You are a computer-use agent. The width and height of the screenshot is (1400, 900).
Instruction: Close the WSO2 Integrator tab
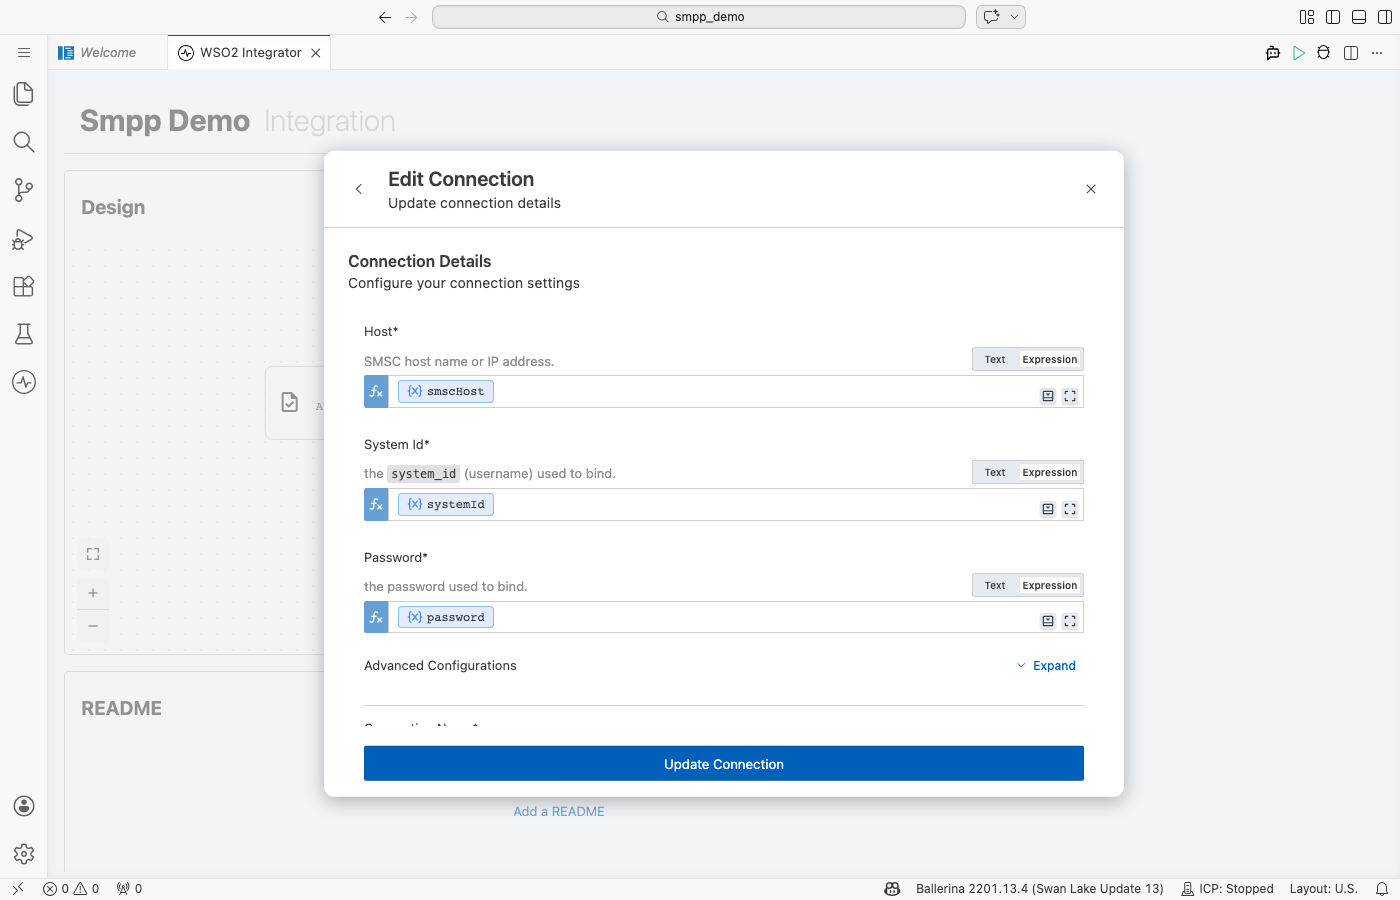316,53
